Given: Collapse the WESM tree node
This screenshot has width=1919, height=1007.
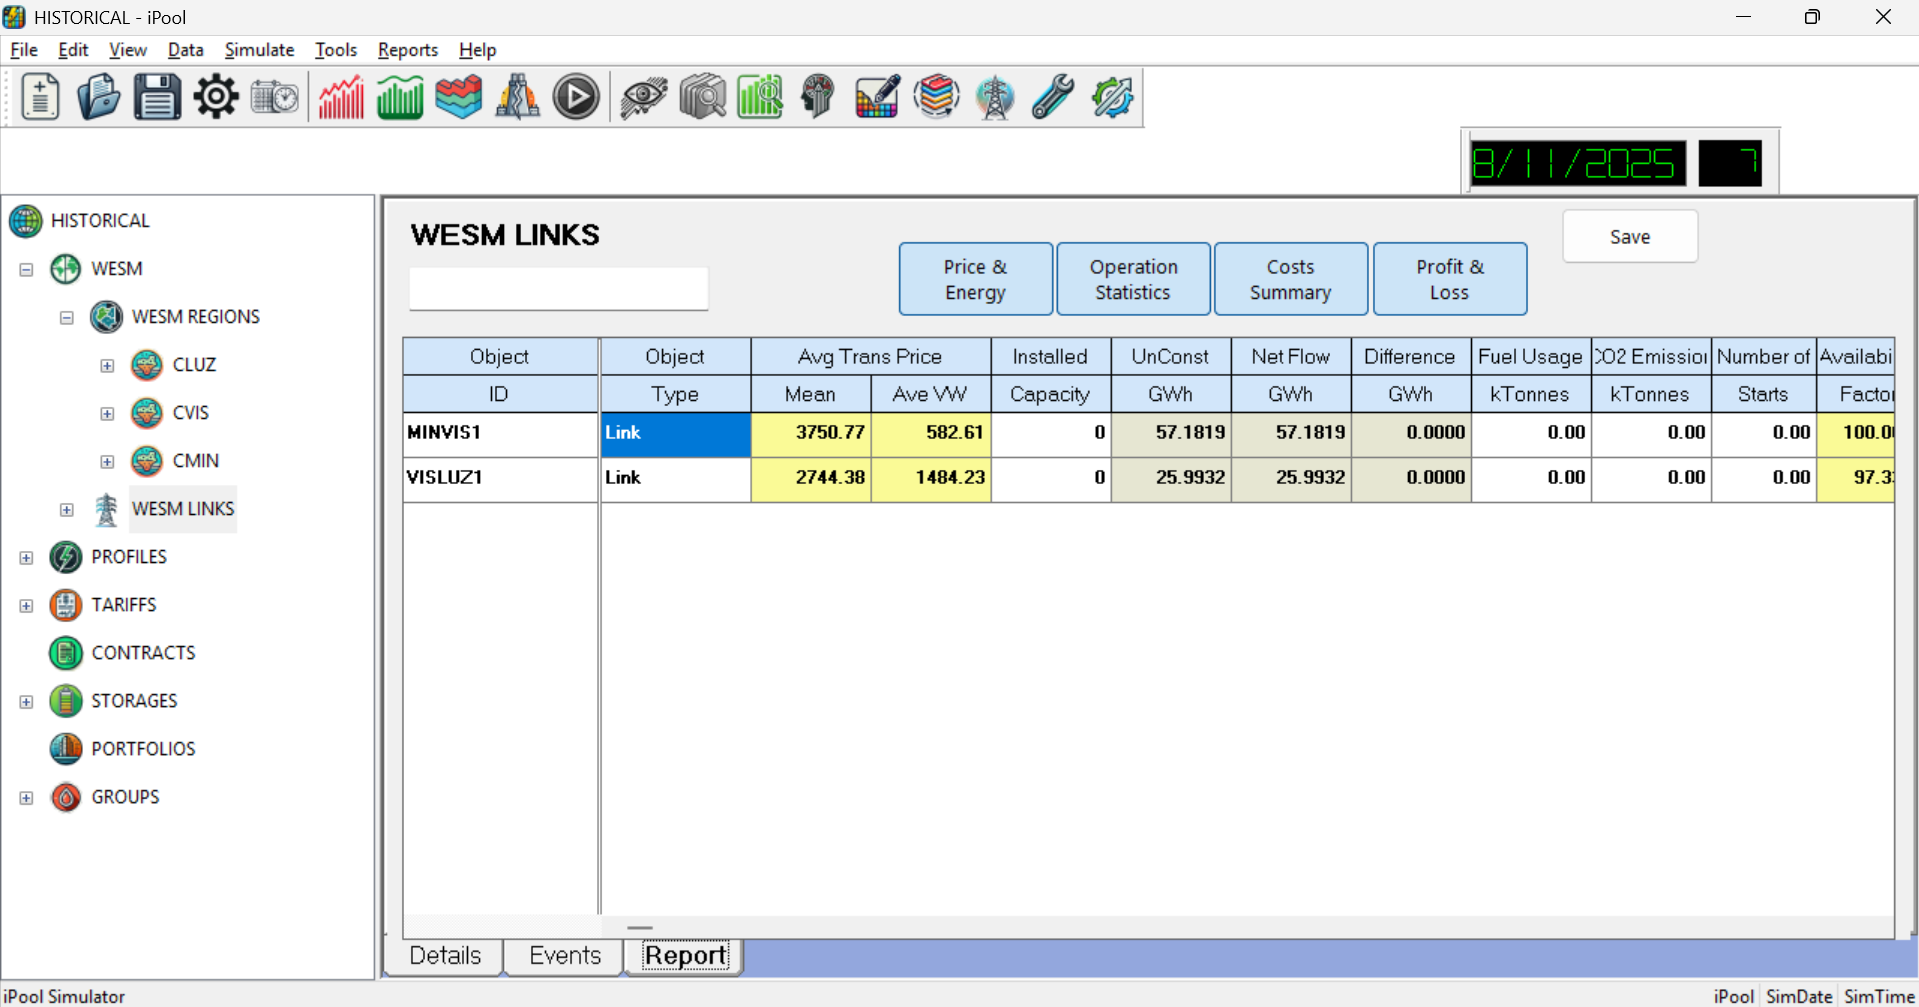Looking at the screenshot, I should pos(27,269).
